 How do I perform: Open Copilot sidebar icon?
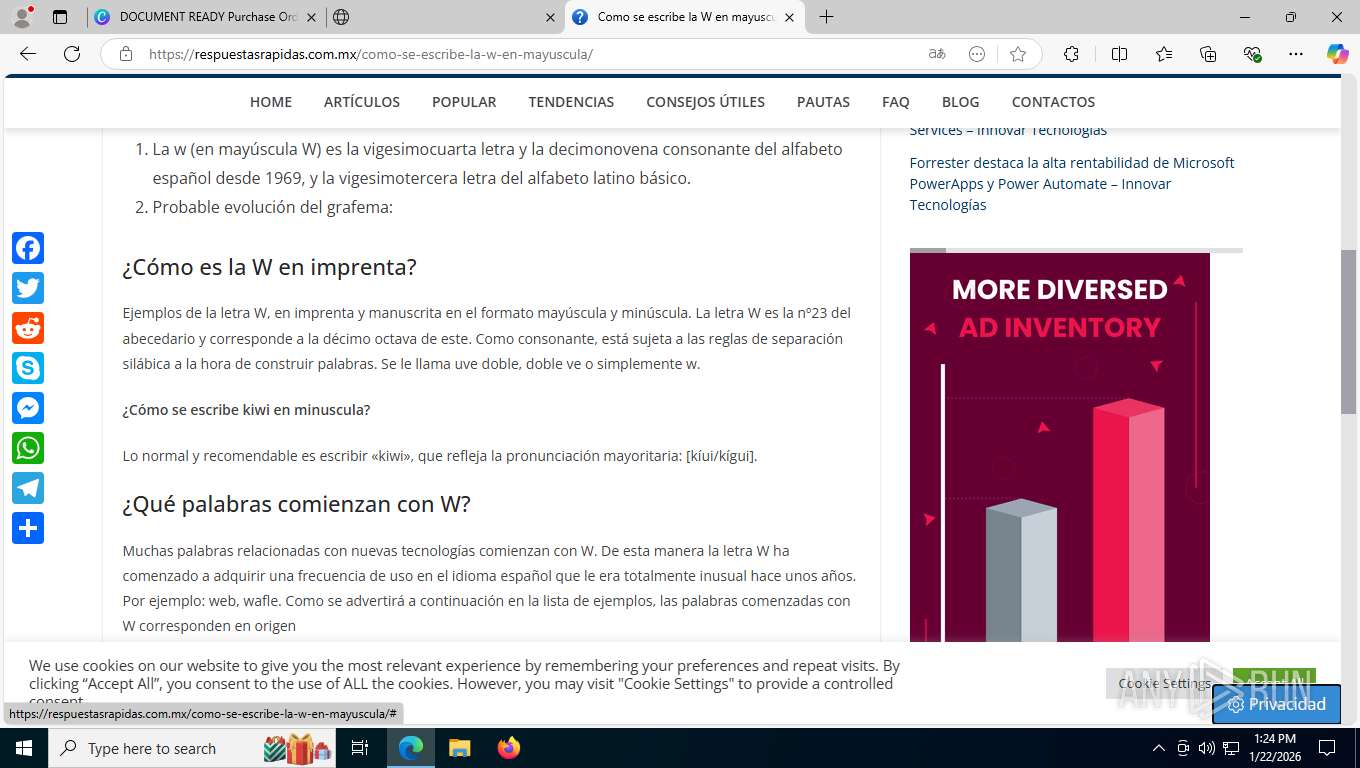click(1337, 54)
